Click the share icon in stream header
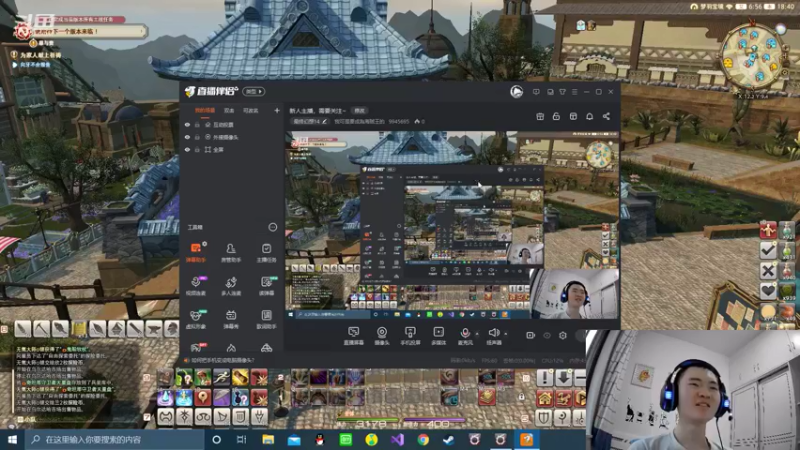 click(x=606, y=116)
